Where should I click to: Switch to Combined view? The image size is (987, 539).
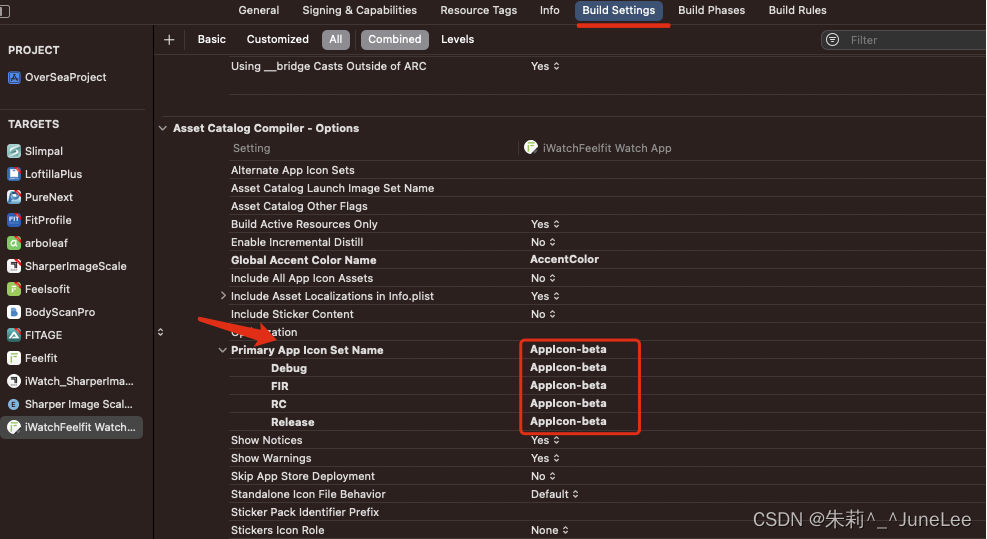pos(395,40)
